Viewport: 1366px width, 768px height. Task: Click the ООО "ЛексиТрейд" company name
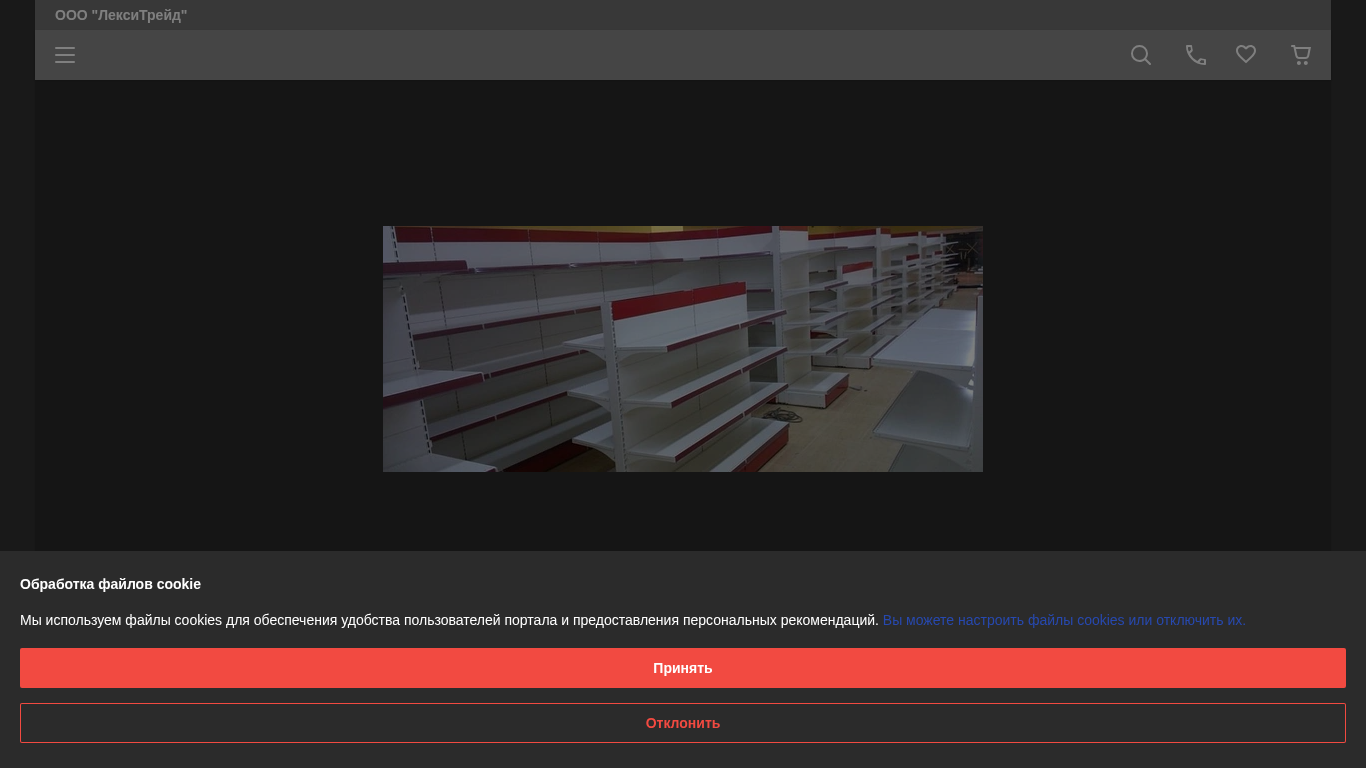point(121,15)
